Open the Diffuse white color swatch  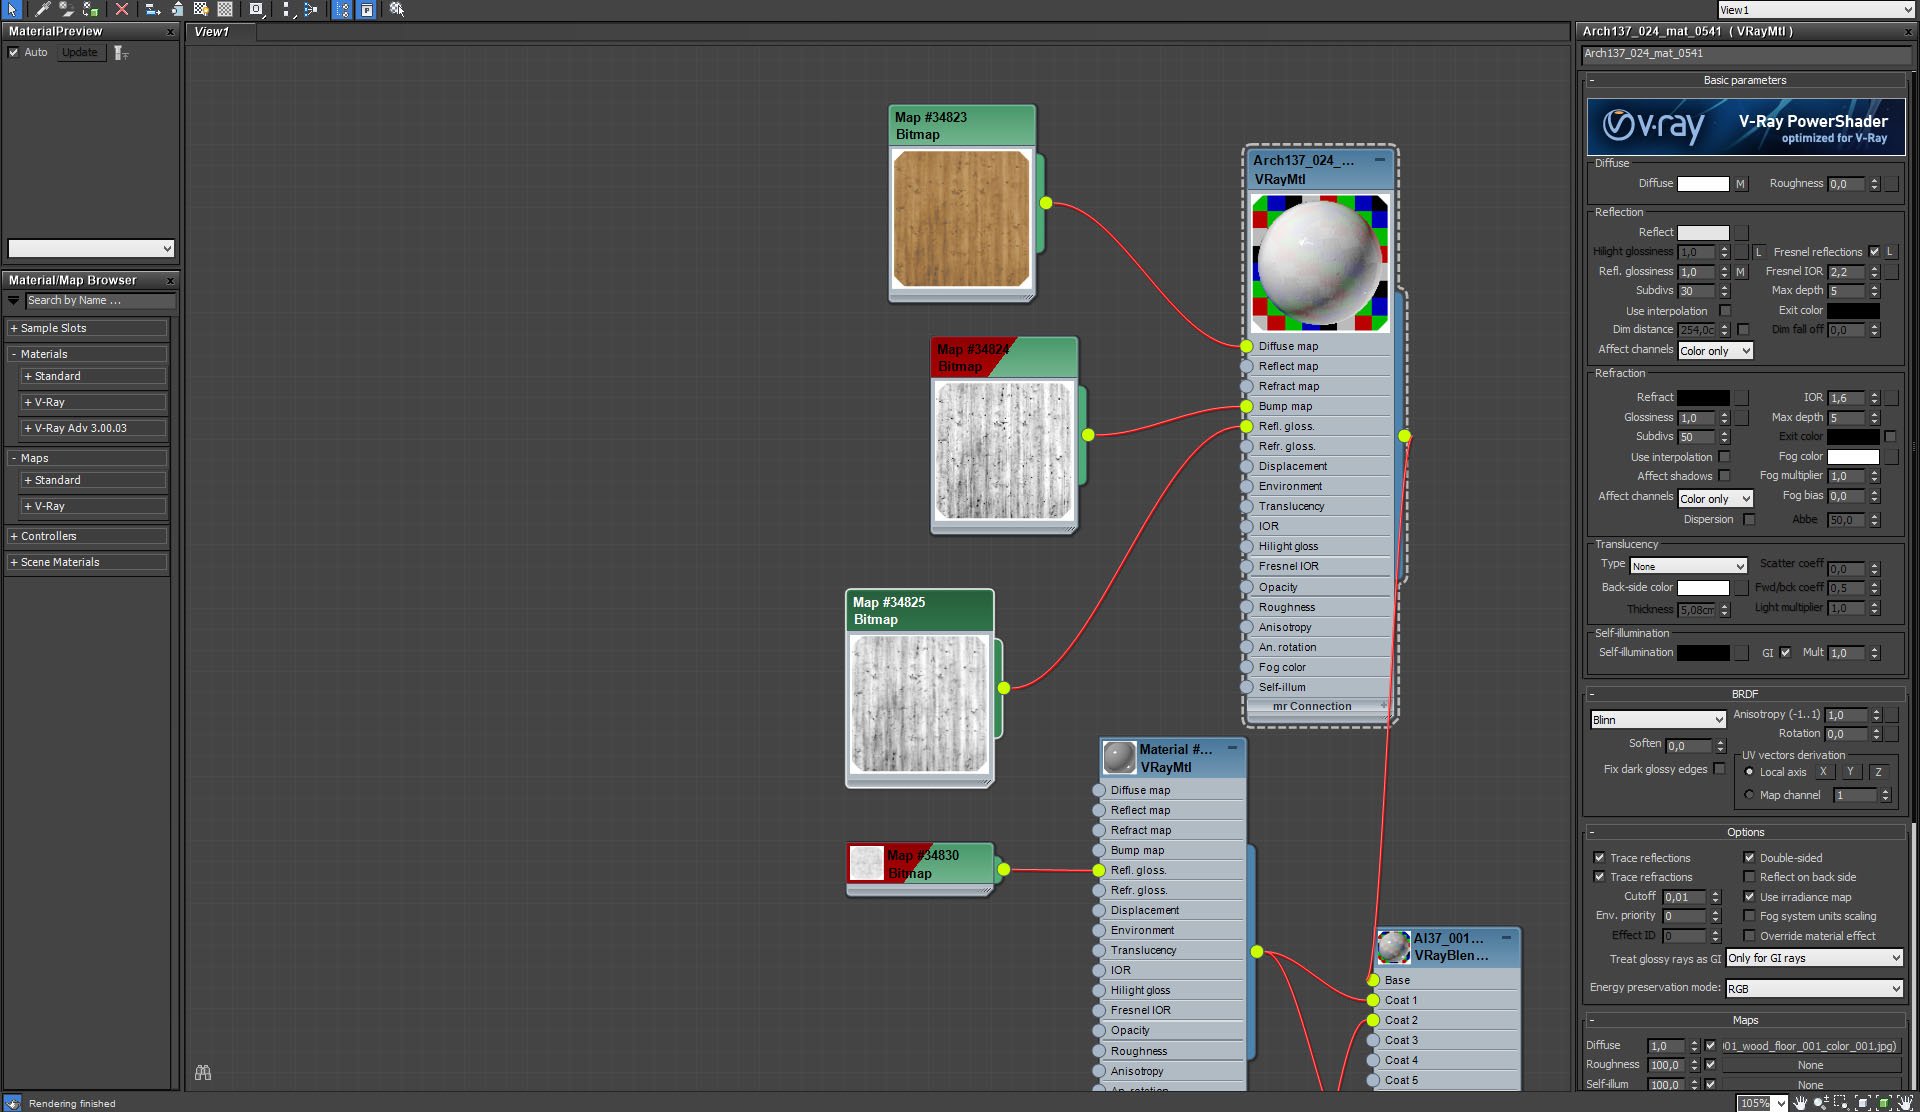(1703, 184)
